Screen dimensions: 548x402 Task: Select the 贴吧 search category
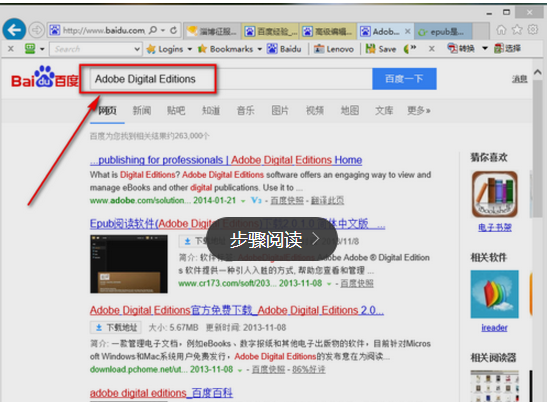[x=176, y=110]
